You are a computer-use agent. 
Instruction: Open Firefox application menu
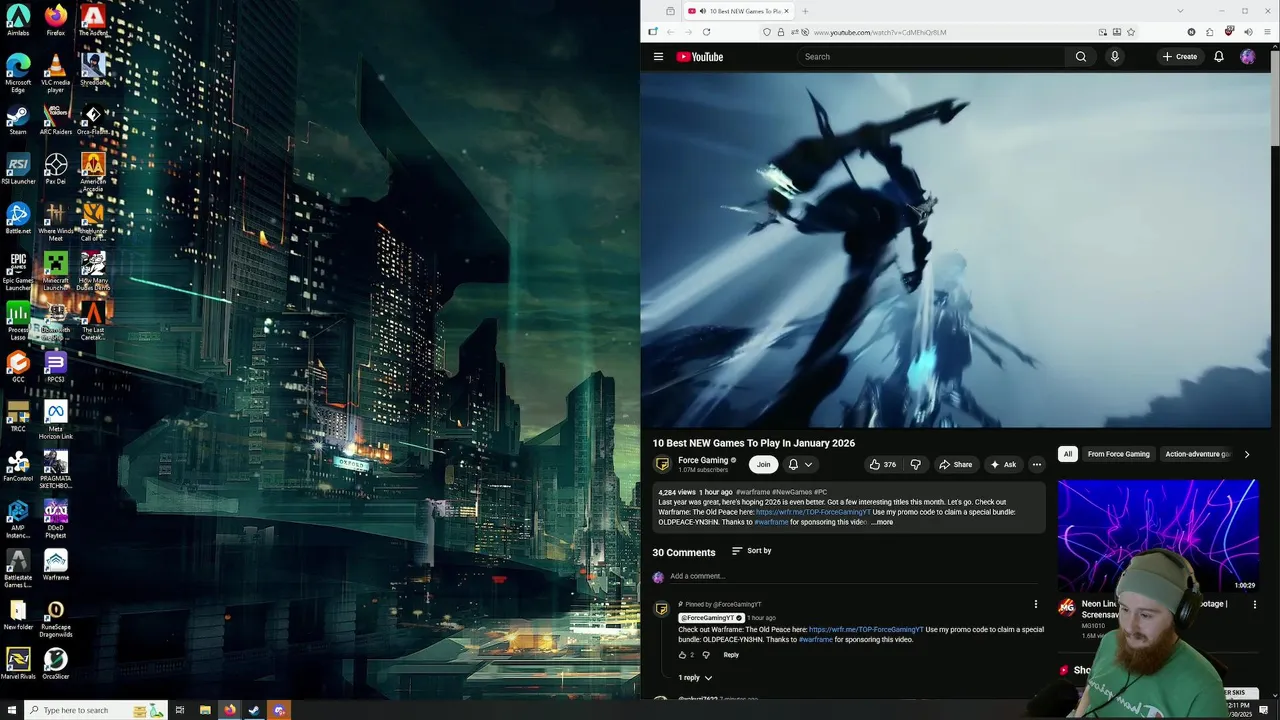(x=1268, y=32)
